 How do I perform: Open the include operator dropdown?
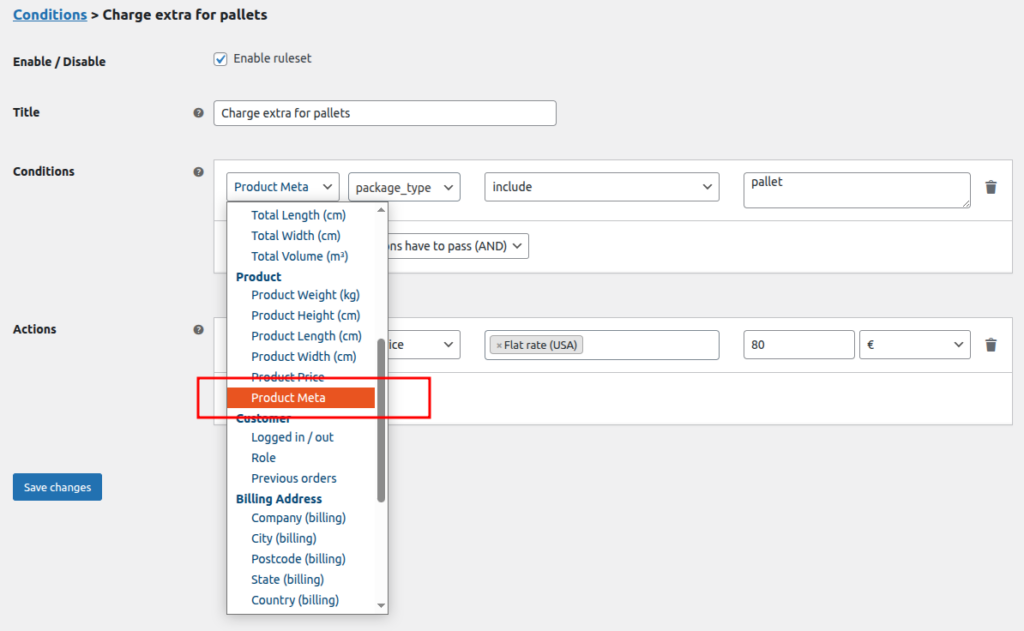pyautogui.click(x=601, y=187)
